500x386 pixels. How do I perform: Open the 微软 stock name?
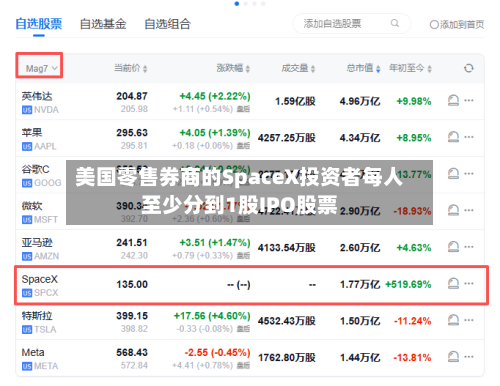point(32,206)
